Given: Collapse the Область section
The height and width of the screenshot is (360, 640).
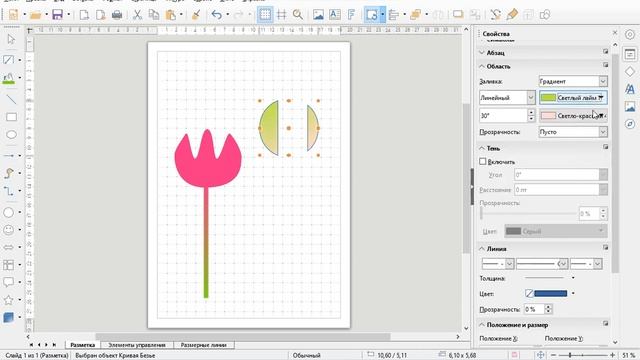Looking at the screenshot, I should click(482, 66).
